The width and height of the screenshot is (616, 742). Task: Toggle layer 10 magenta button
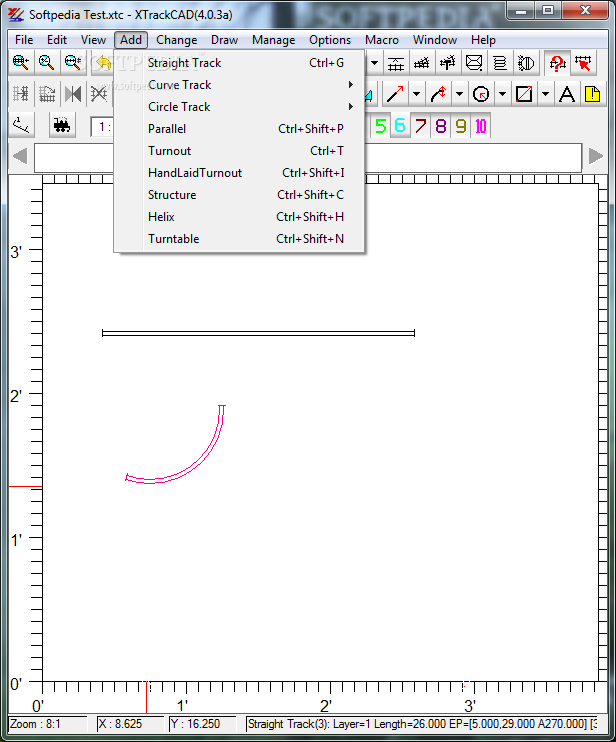[481, 125]
